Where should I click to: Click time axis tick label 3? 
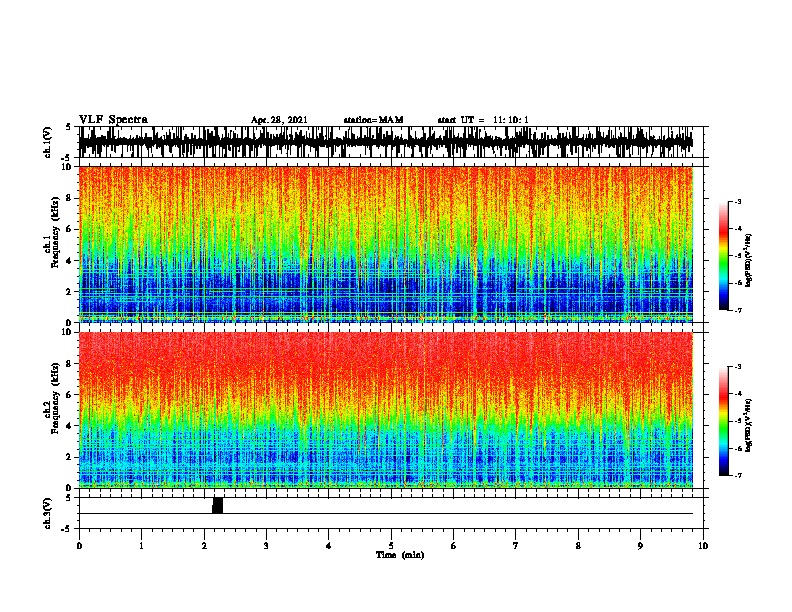click(266, 545)
